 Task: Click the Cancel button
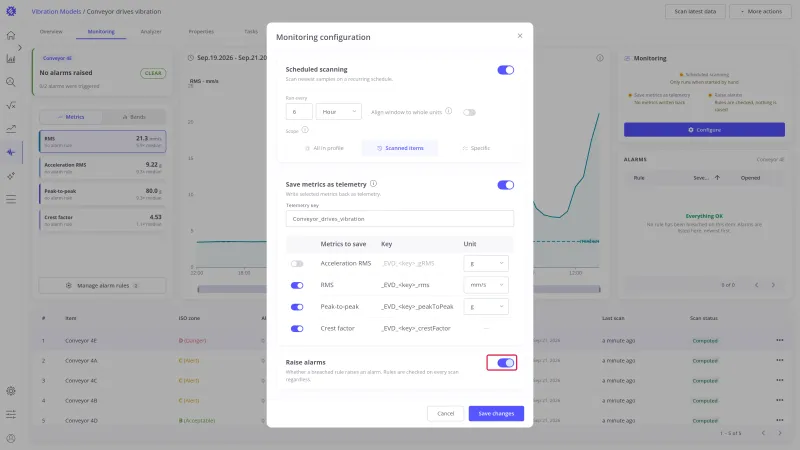tap(445, 413)
